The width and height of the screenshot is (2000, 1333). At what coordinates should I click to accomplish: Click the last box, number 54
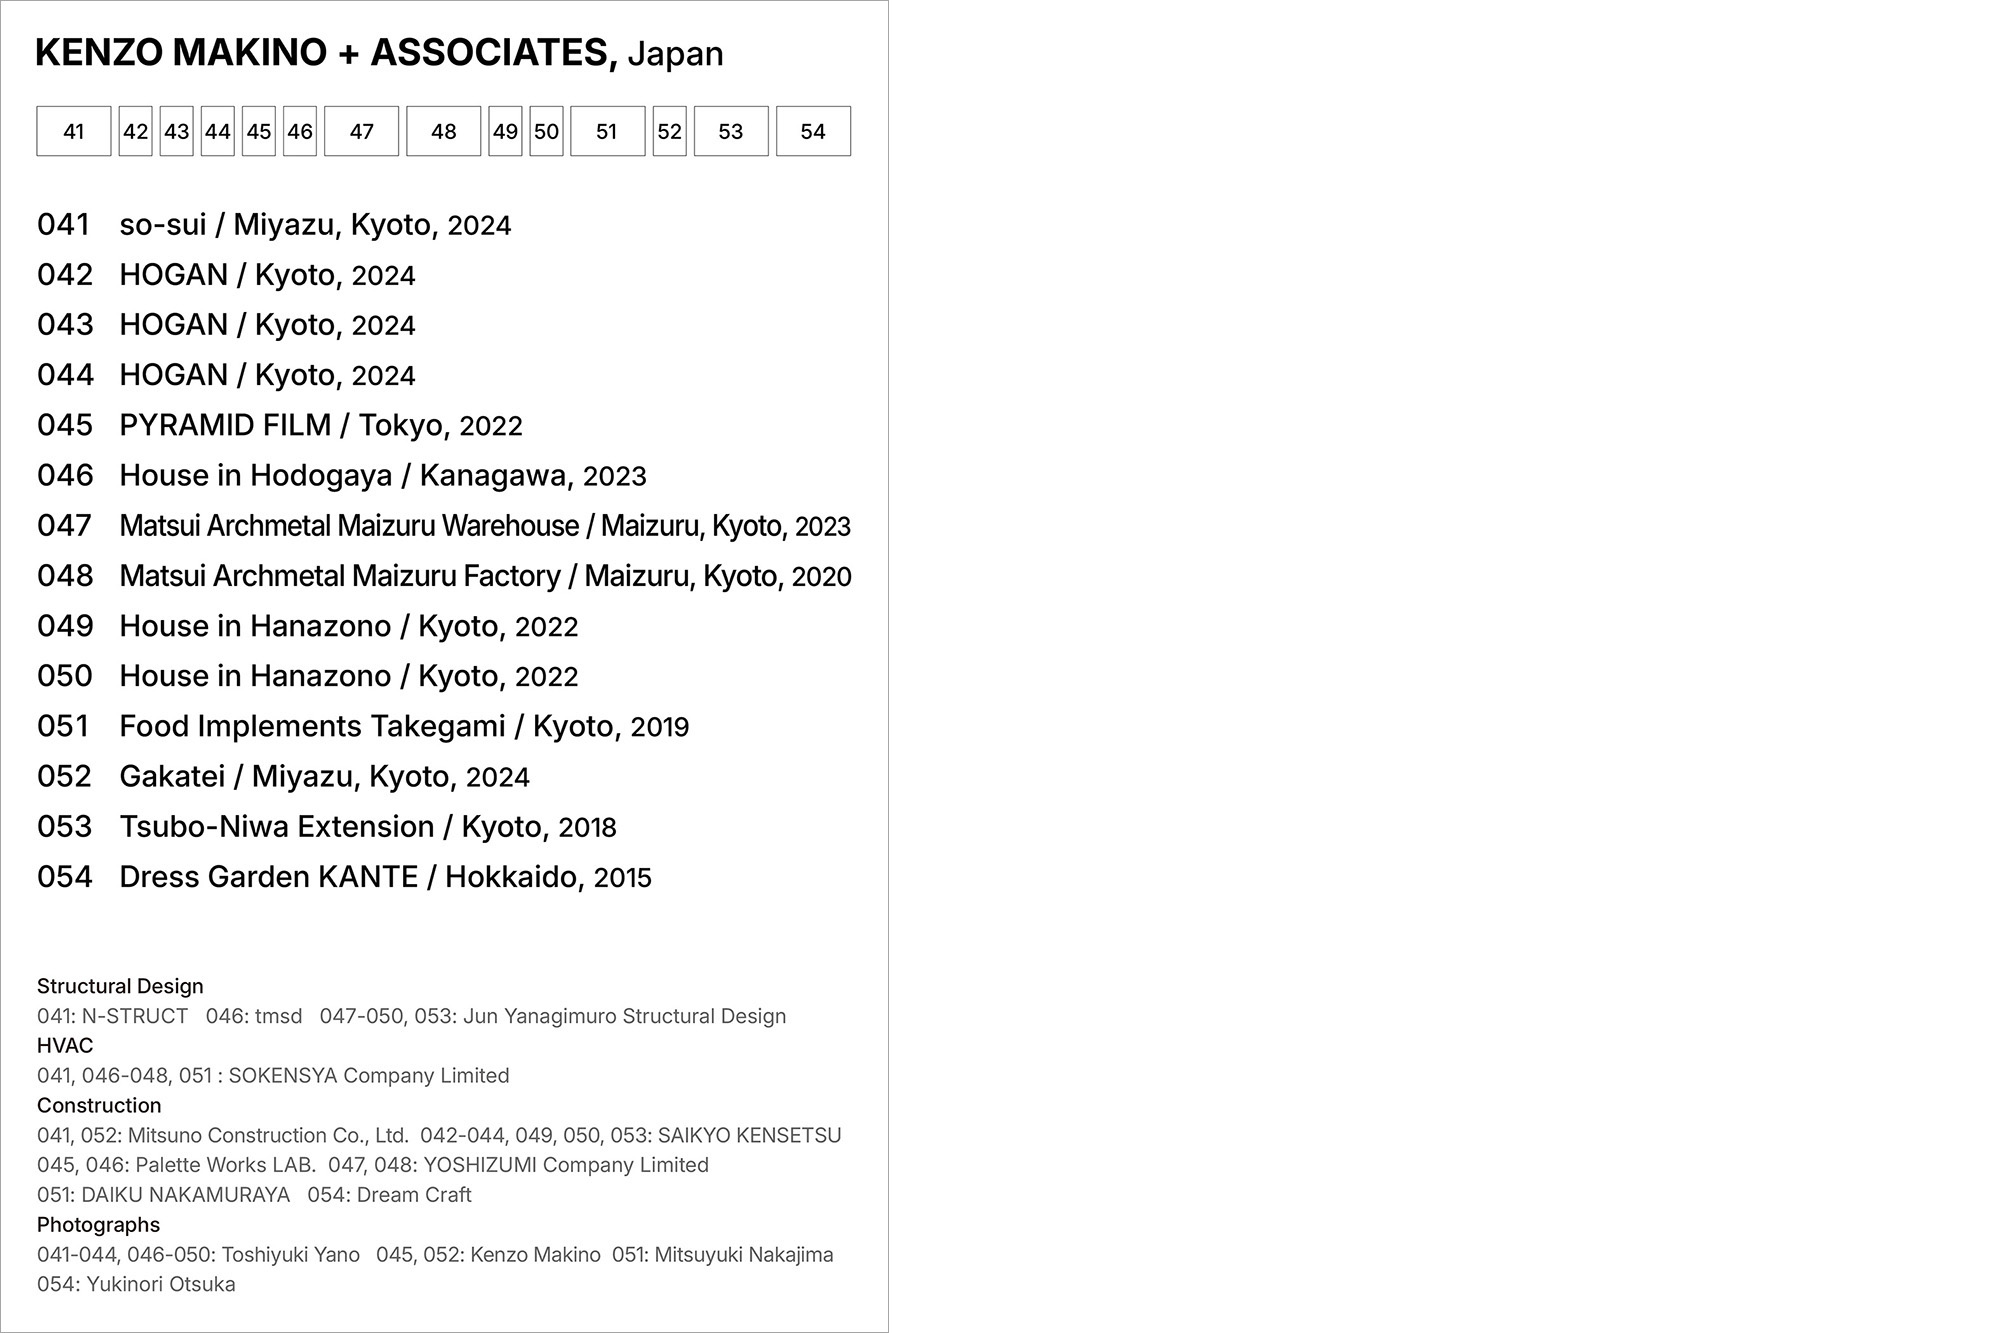pos(813,131)
